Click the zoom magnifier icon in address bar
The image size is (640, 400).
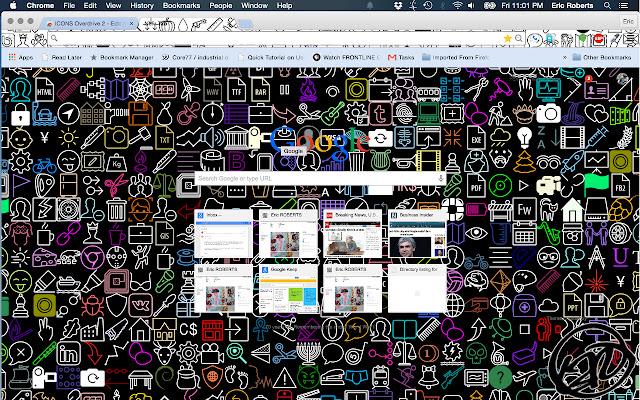pyautogui.click(x=518, y=38)
